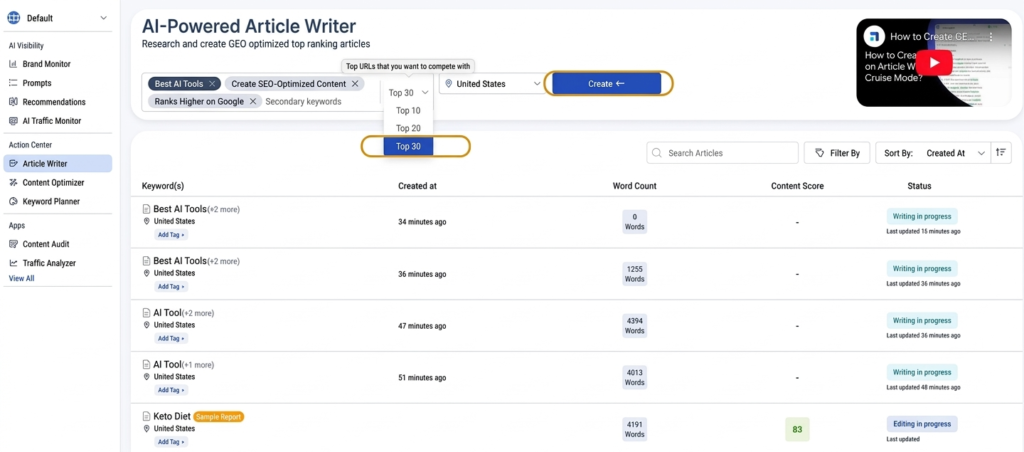This screenshot has width=1024, height=452.
Task: Add Tag to article created 36 minutes ago
Action: coord(170,286)
